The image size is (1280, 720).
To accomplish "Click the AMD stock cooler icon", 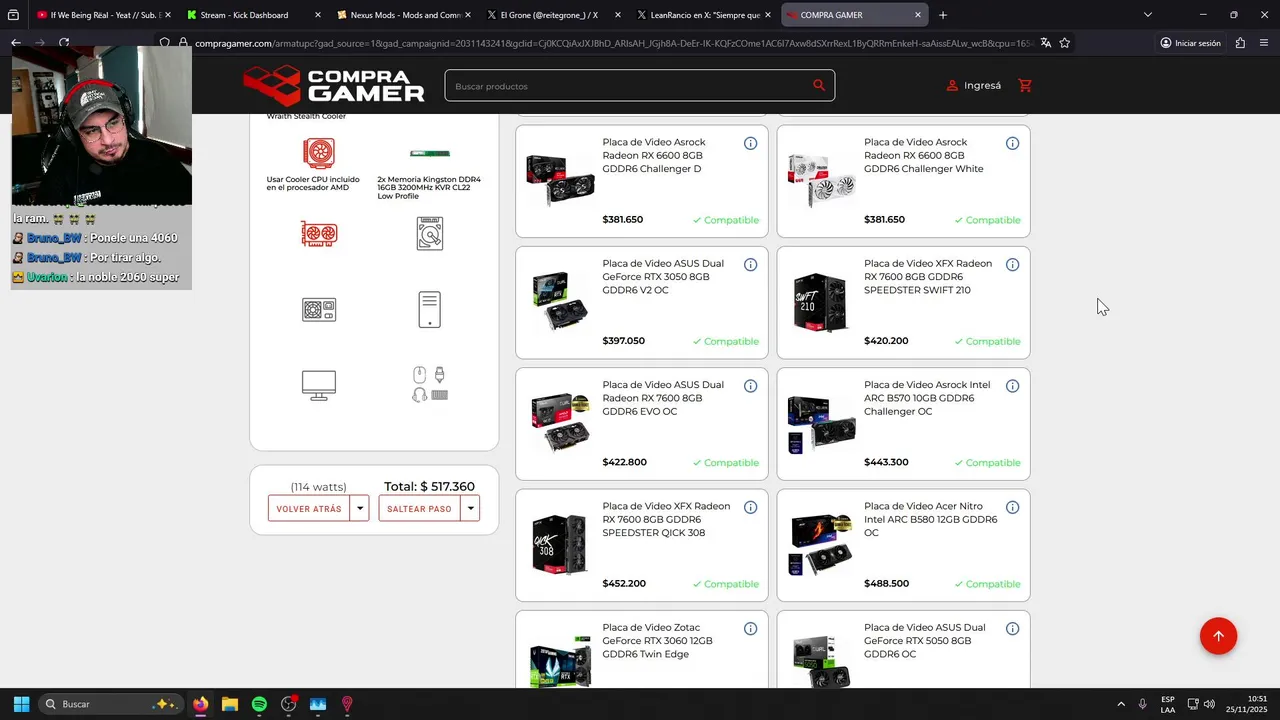I will pyautogui.click(x=319, y=153).
